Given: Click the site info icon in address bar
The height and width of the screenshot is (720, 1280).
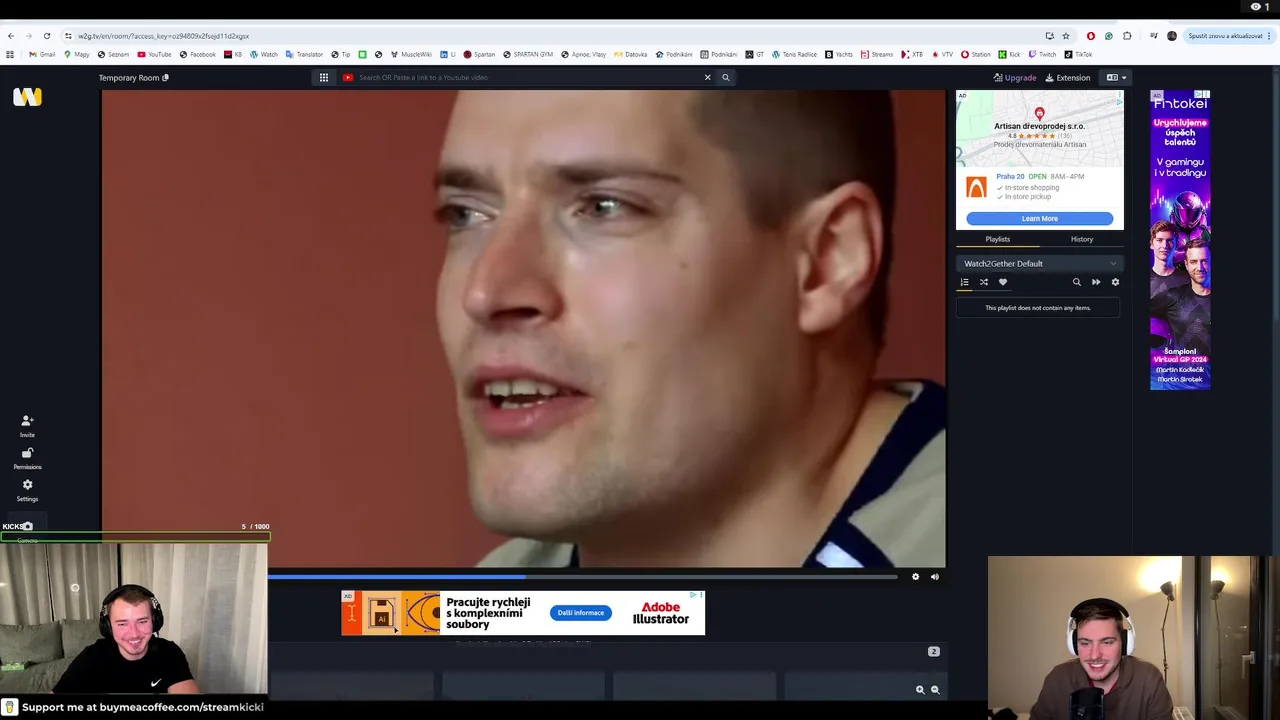Looking at the screenshot, I should tap(68, 36).
